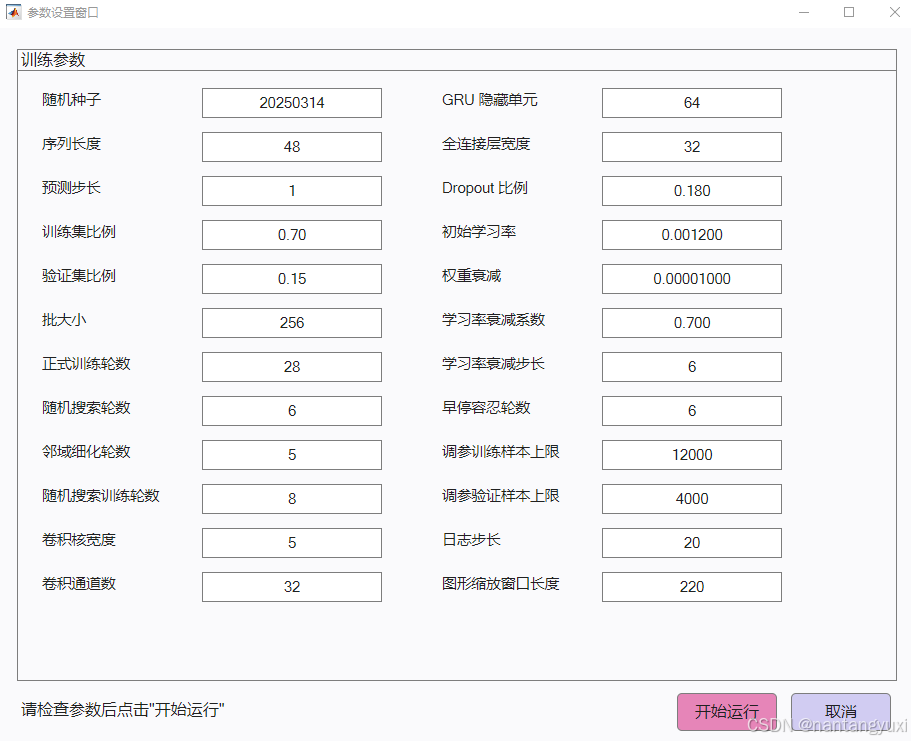
Task: Select the 卷积通道数 input field
Action: tap(292, 586)
